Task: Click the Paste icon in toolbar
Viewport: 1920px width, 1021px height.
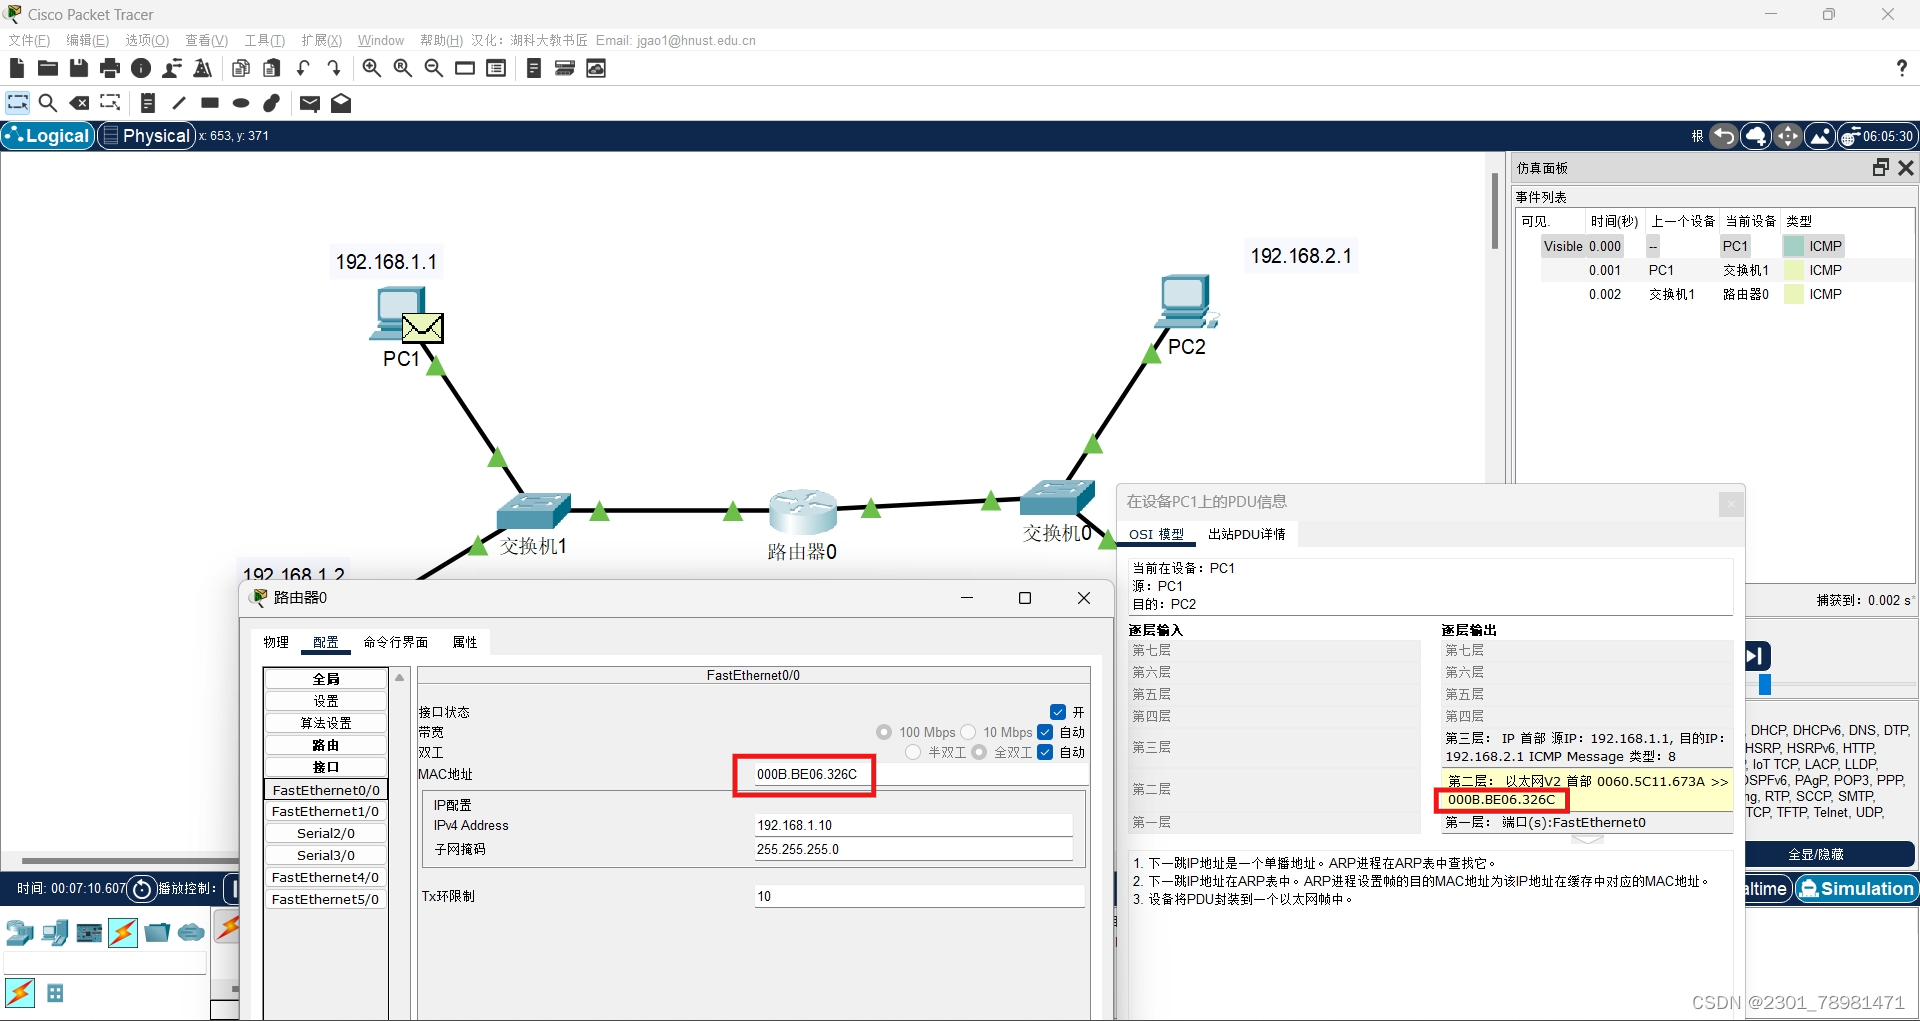Action: (272, 68)
